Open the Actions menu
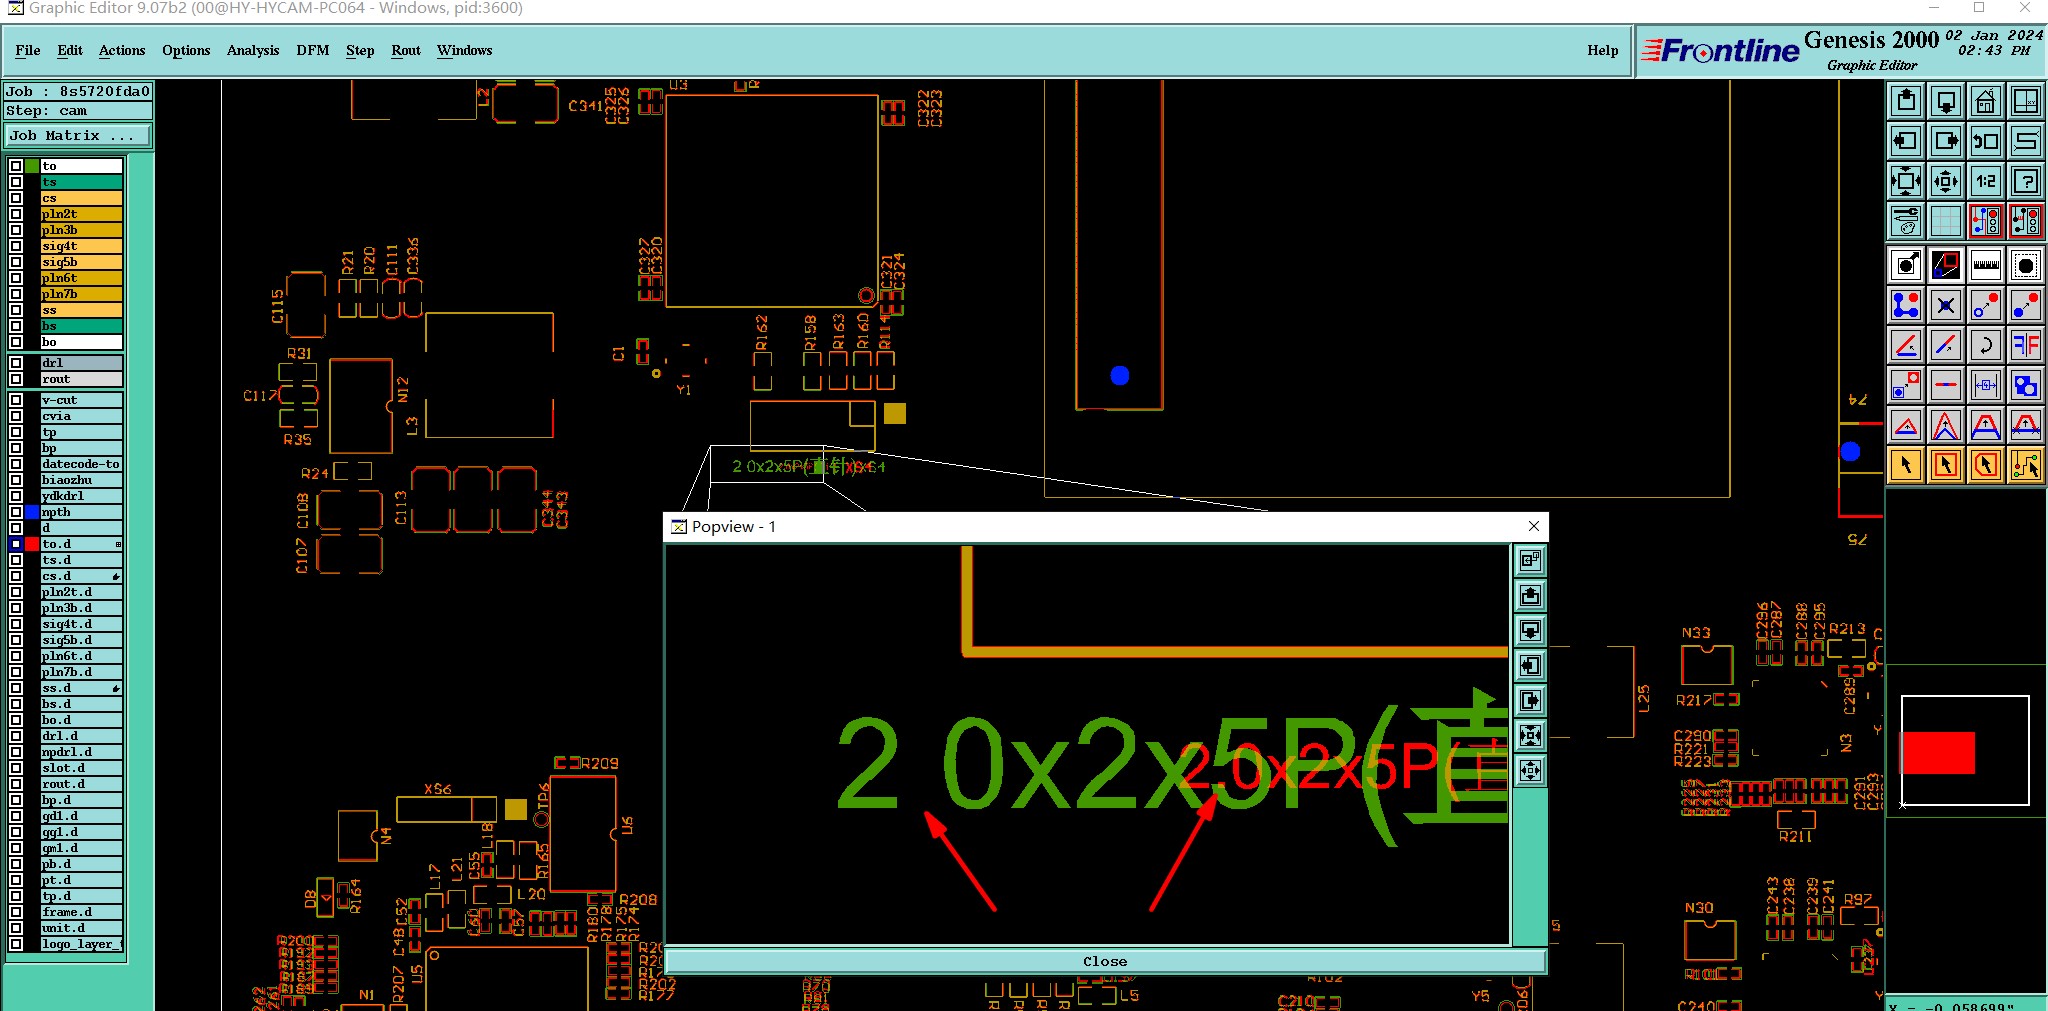Viewport: 2048px width, 1011px height. 122,50
